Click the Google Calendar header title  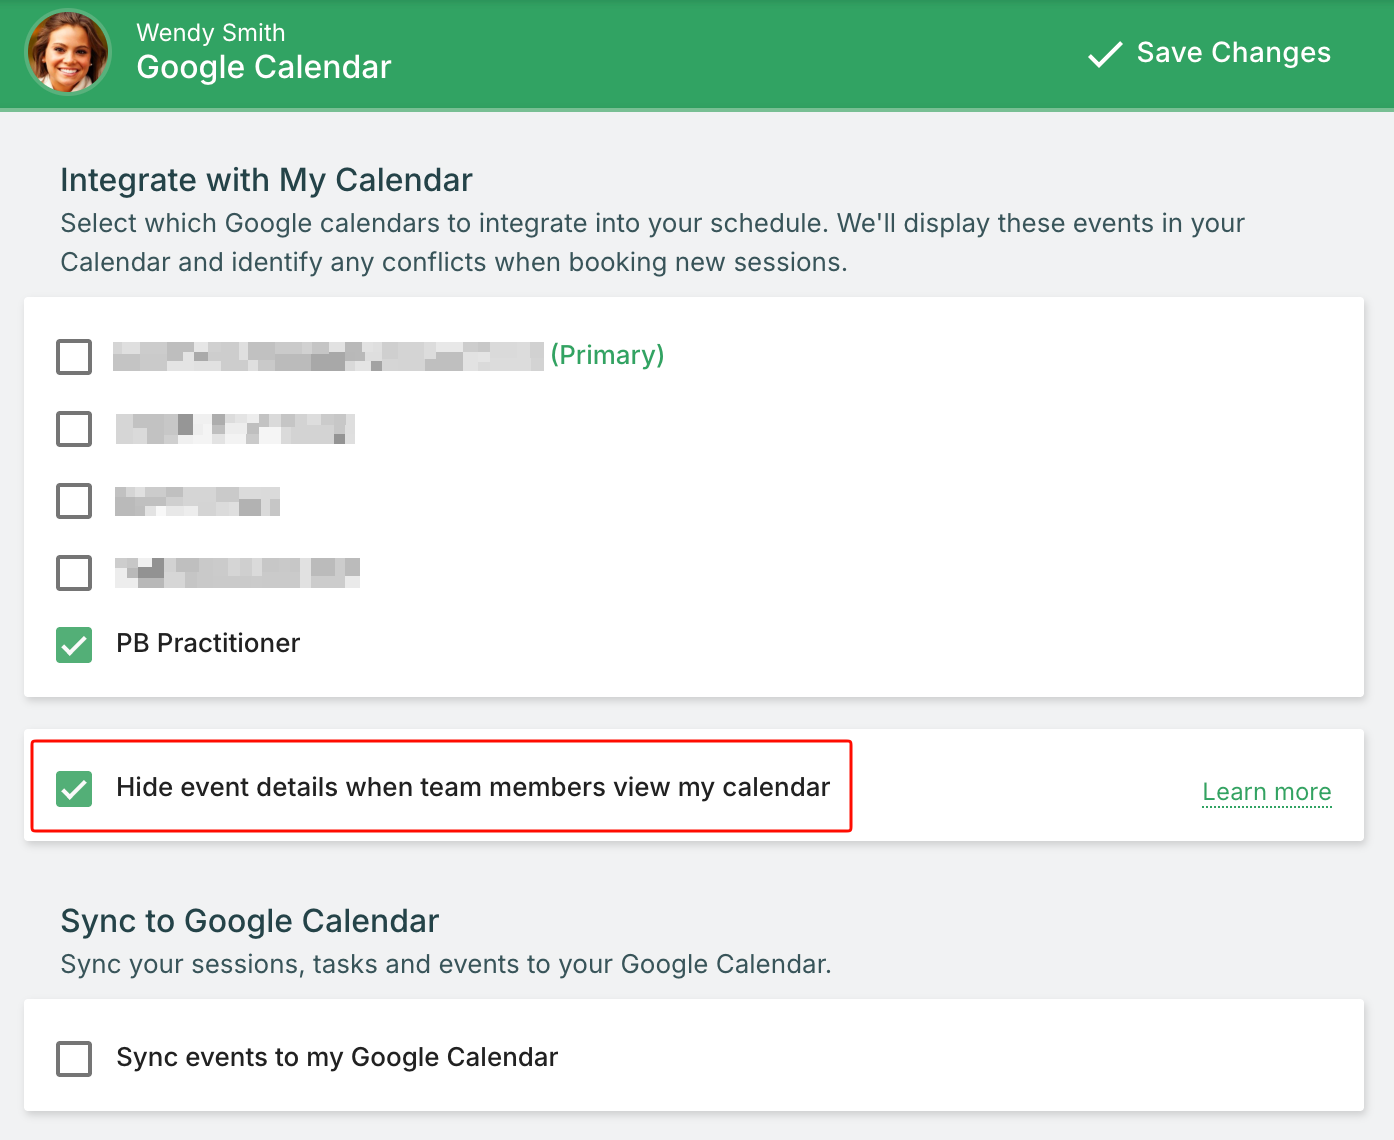click(264, 67)
